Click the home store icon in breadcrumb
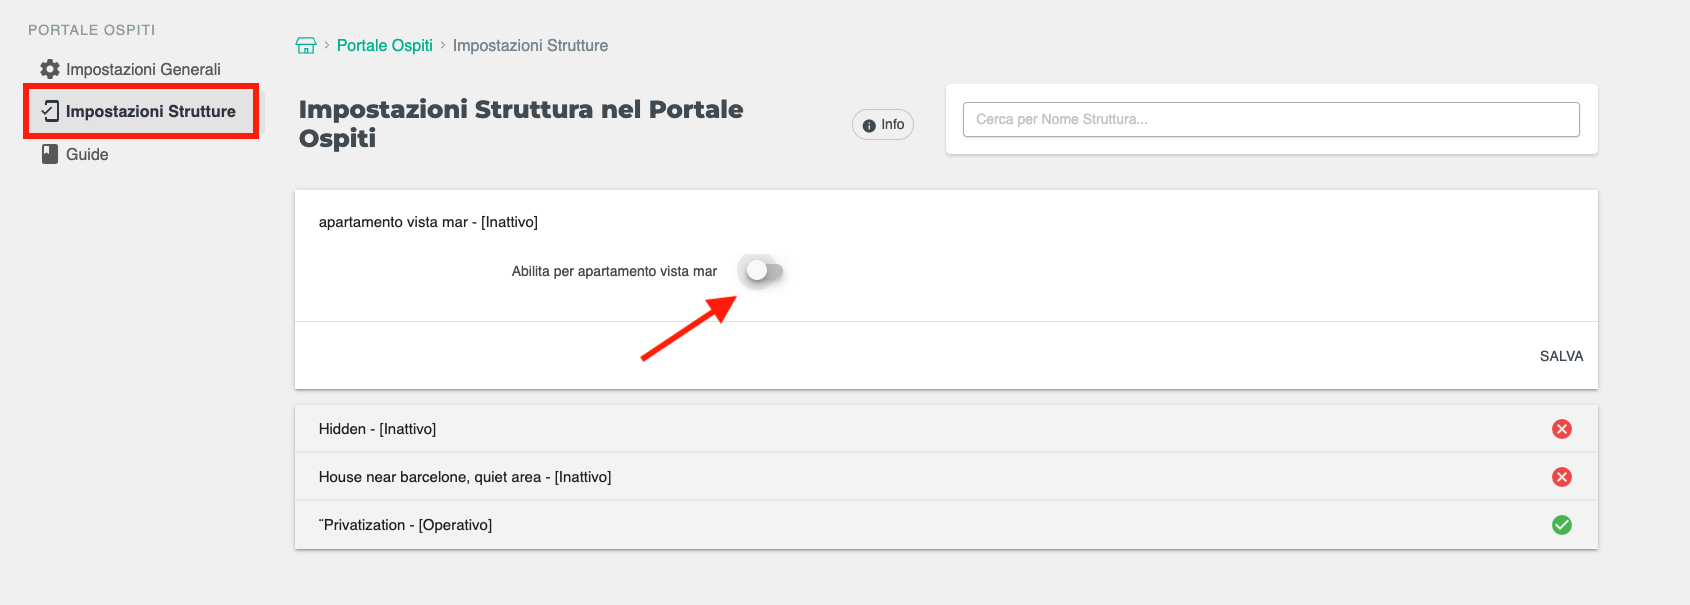 tap(306, 45)
